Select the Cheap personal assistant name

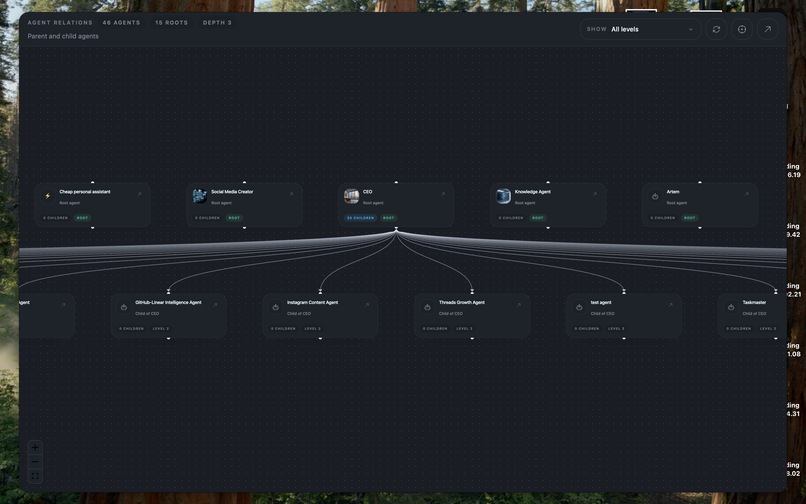pyautogui.click(x=85, y=192)
